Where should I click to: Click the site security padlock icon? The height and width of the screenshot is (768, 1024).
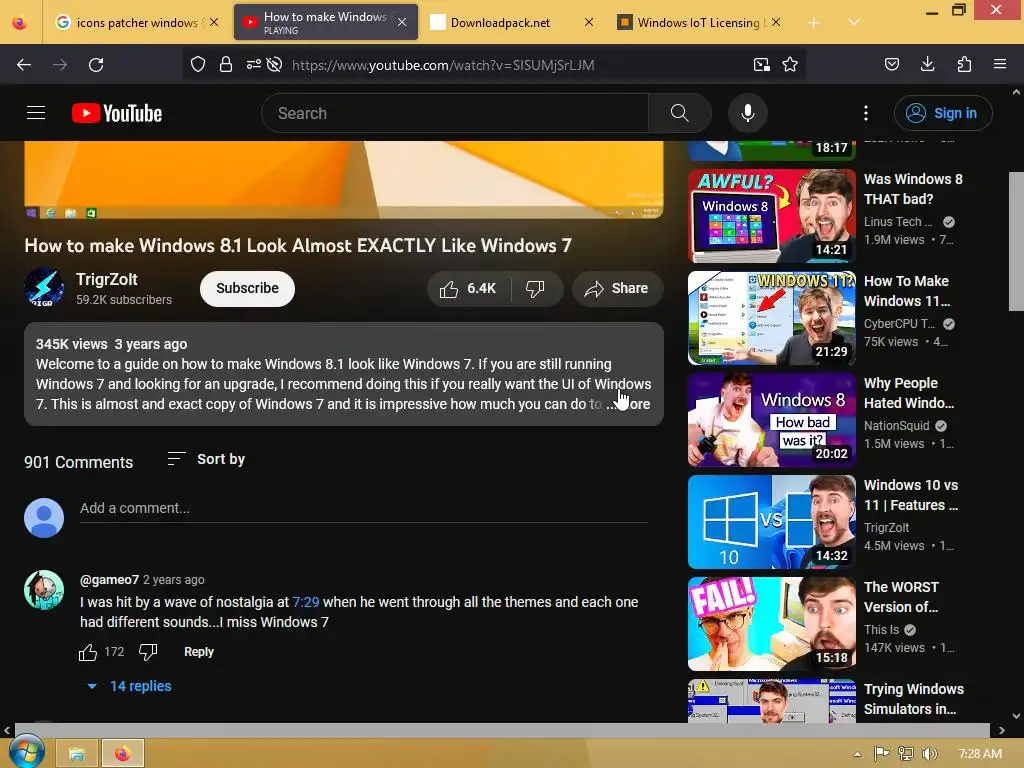[226, 64]
